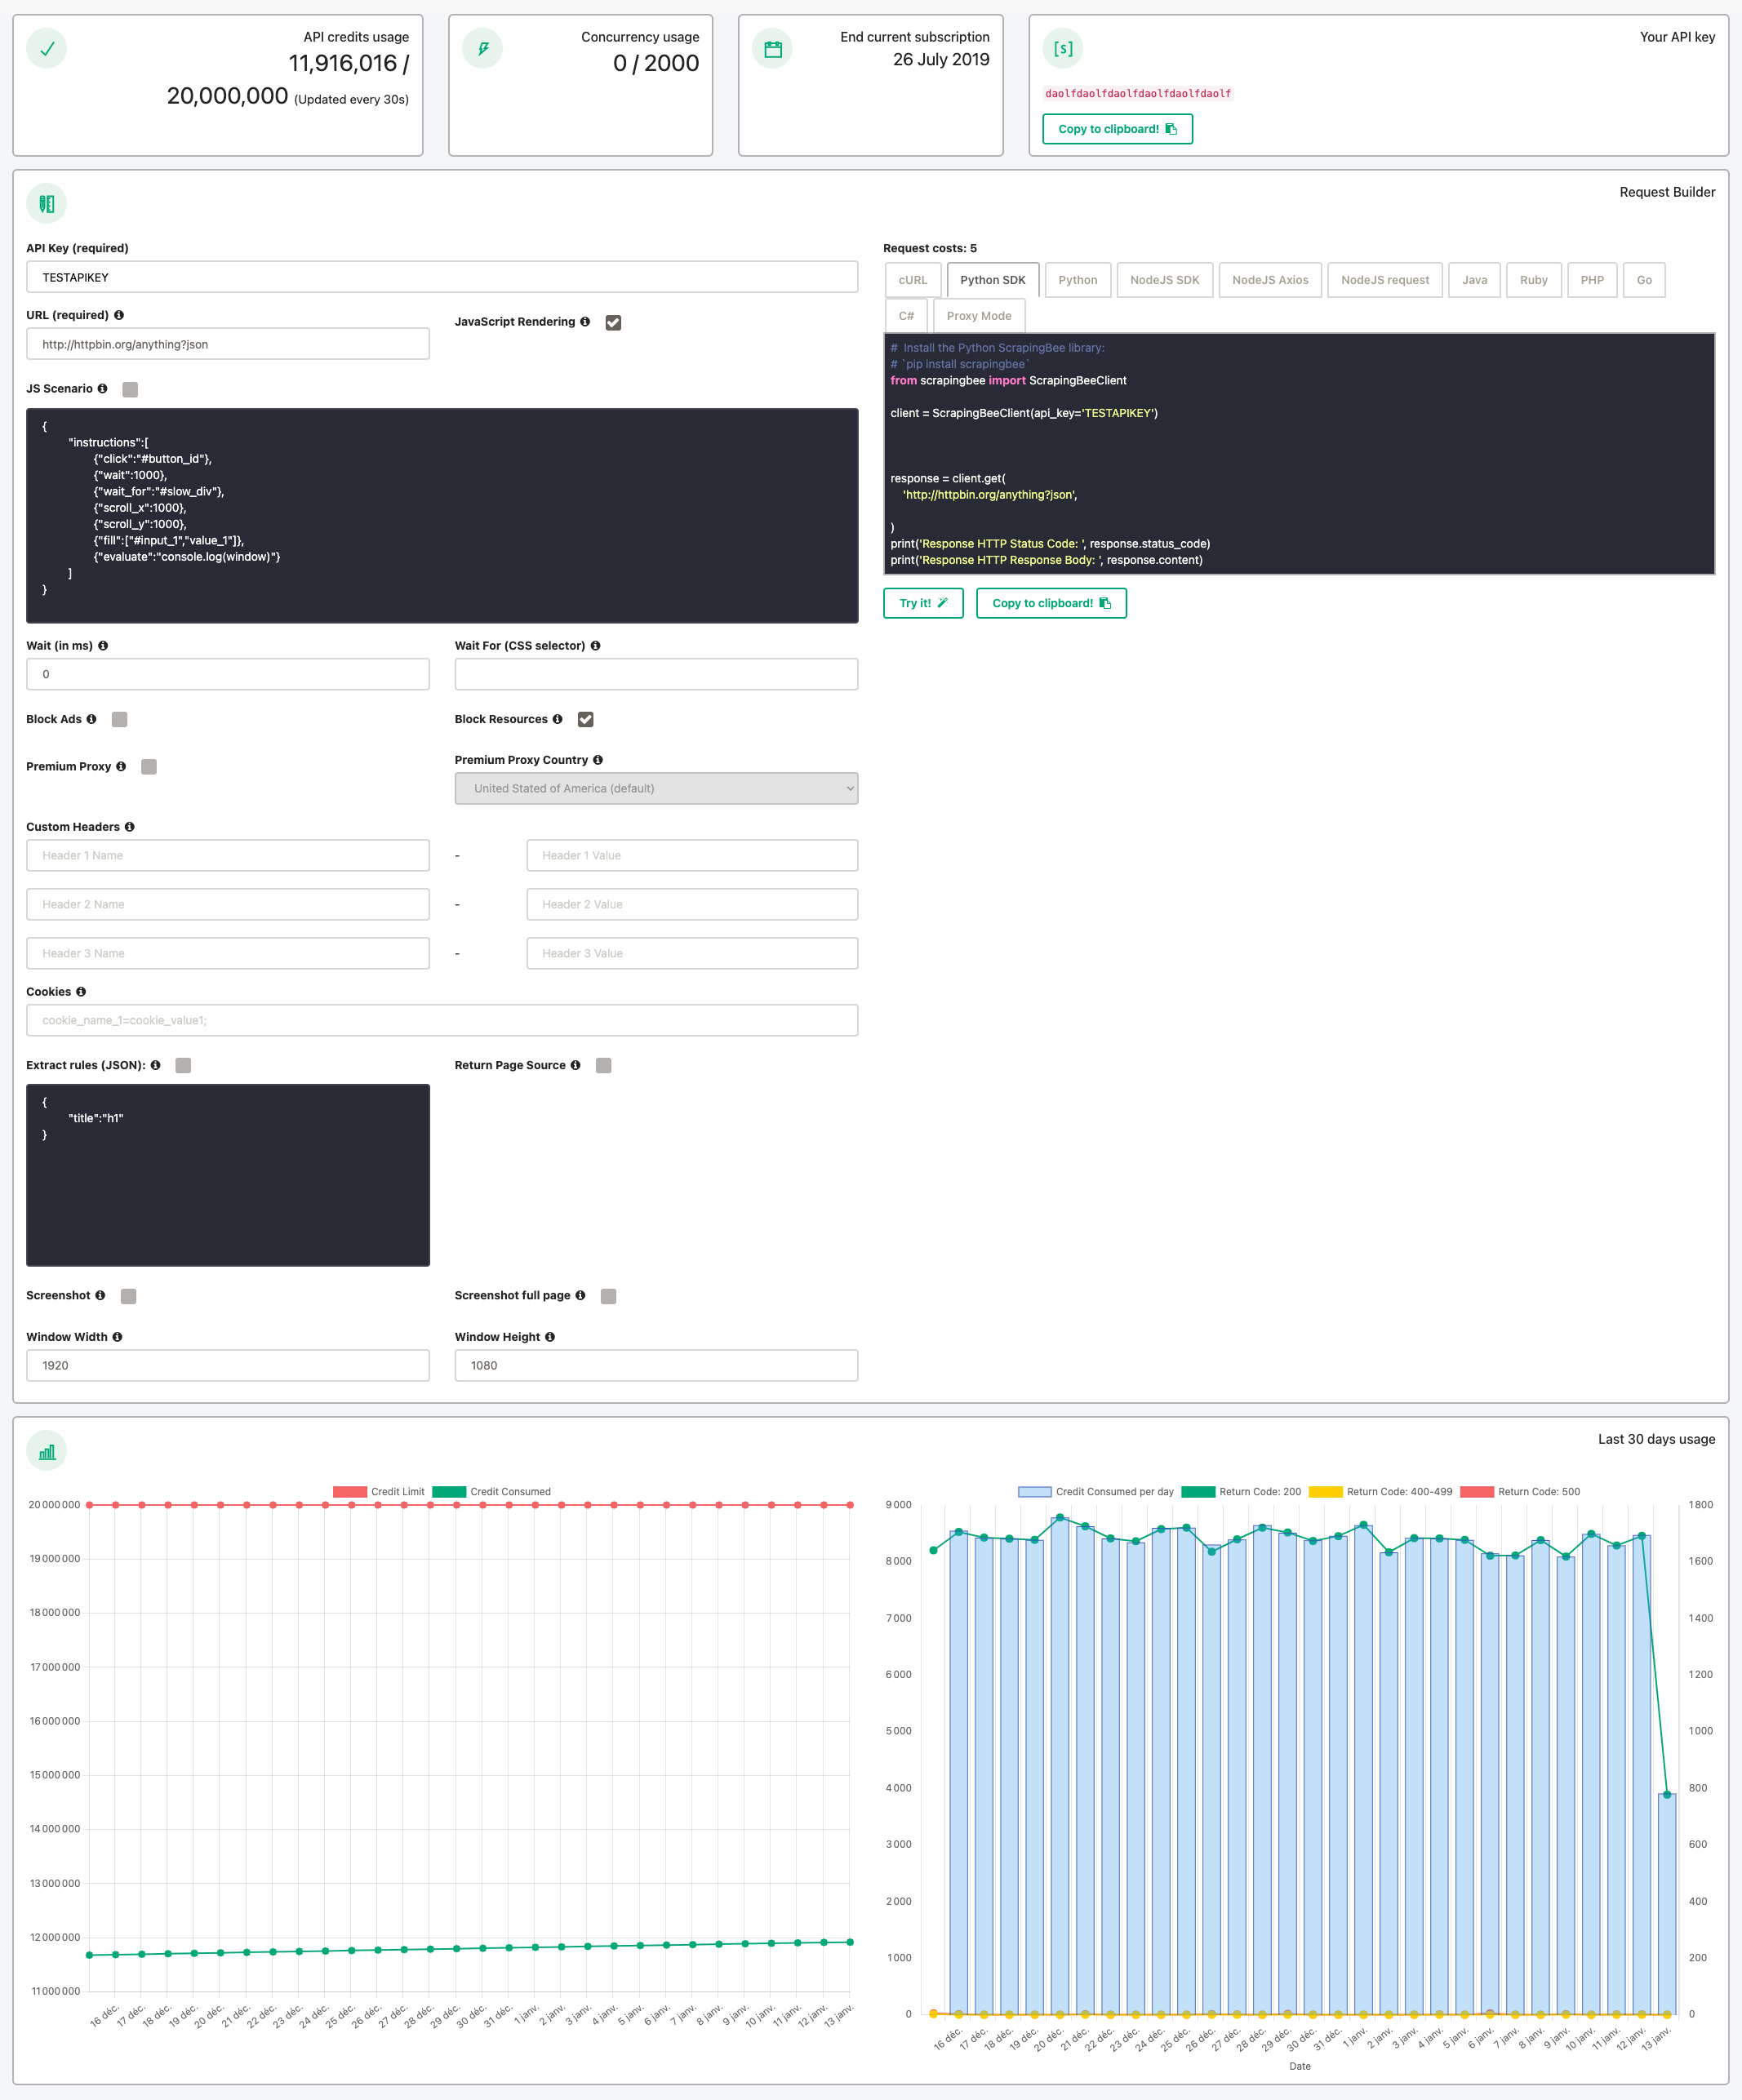This screenshot has width=1742, height=2100.
Task: Click the Last 30 days usage chart icon
Action: click(x=46, y=1450)
